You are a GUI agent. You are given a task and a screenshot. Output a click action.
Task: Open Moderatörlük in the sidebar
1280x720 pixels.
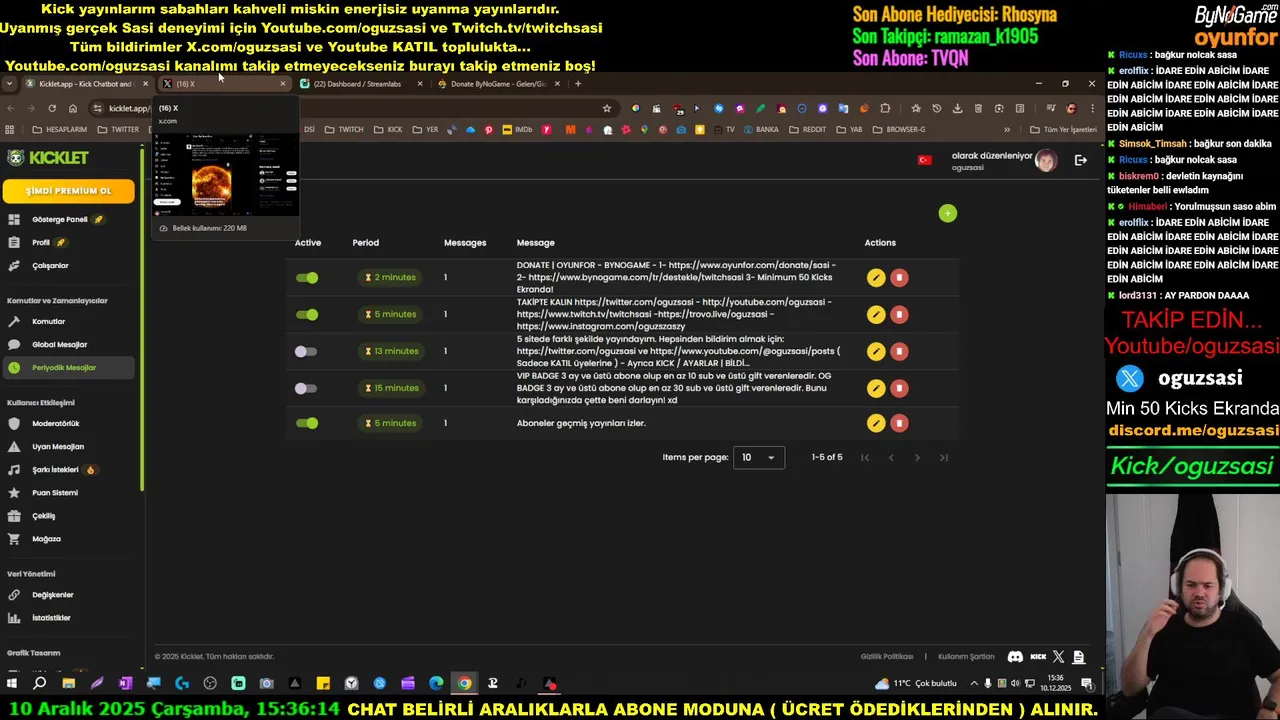pos(55,424)
